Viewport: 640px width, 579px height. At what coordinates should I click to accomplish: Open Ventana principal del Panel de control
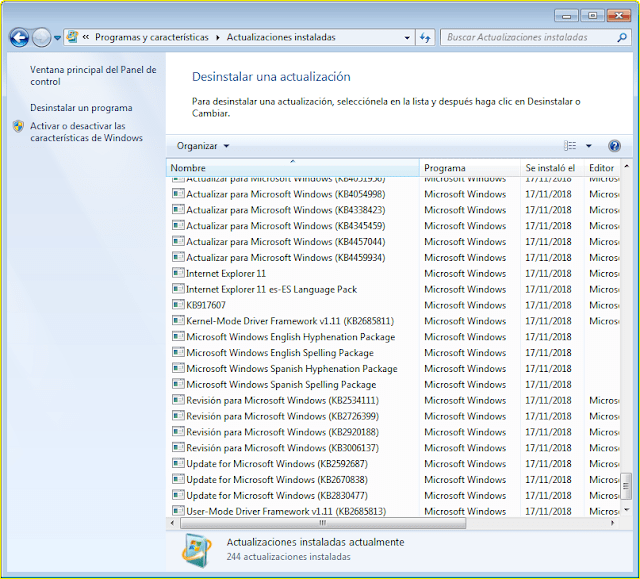coord(93,75)
